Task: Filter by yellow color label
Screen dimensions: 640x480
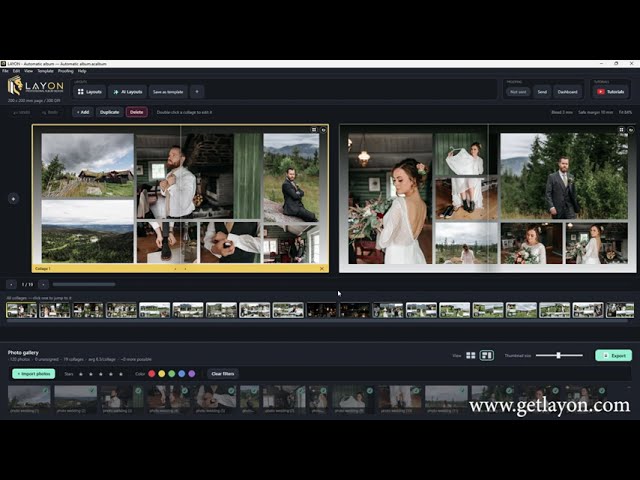Action: click(x=162, y=373)
